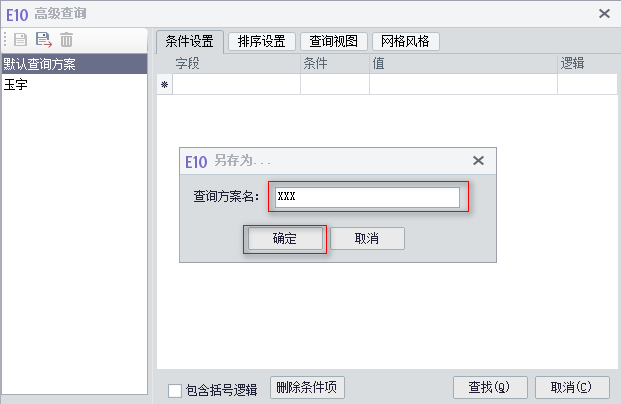Viewport: 621px width, 404px height.
Task: Click the trash delete scheme icon
Action: coord(67,40)
